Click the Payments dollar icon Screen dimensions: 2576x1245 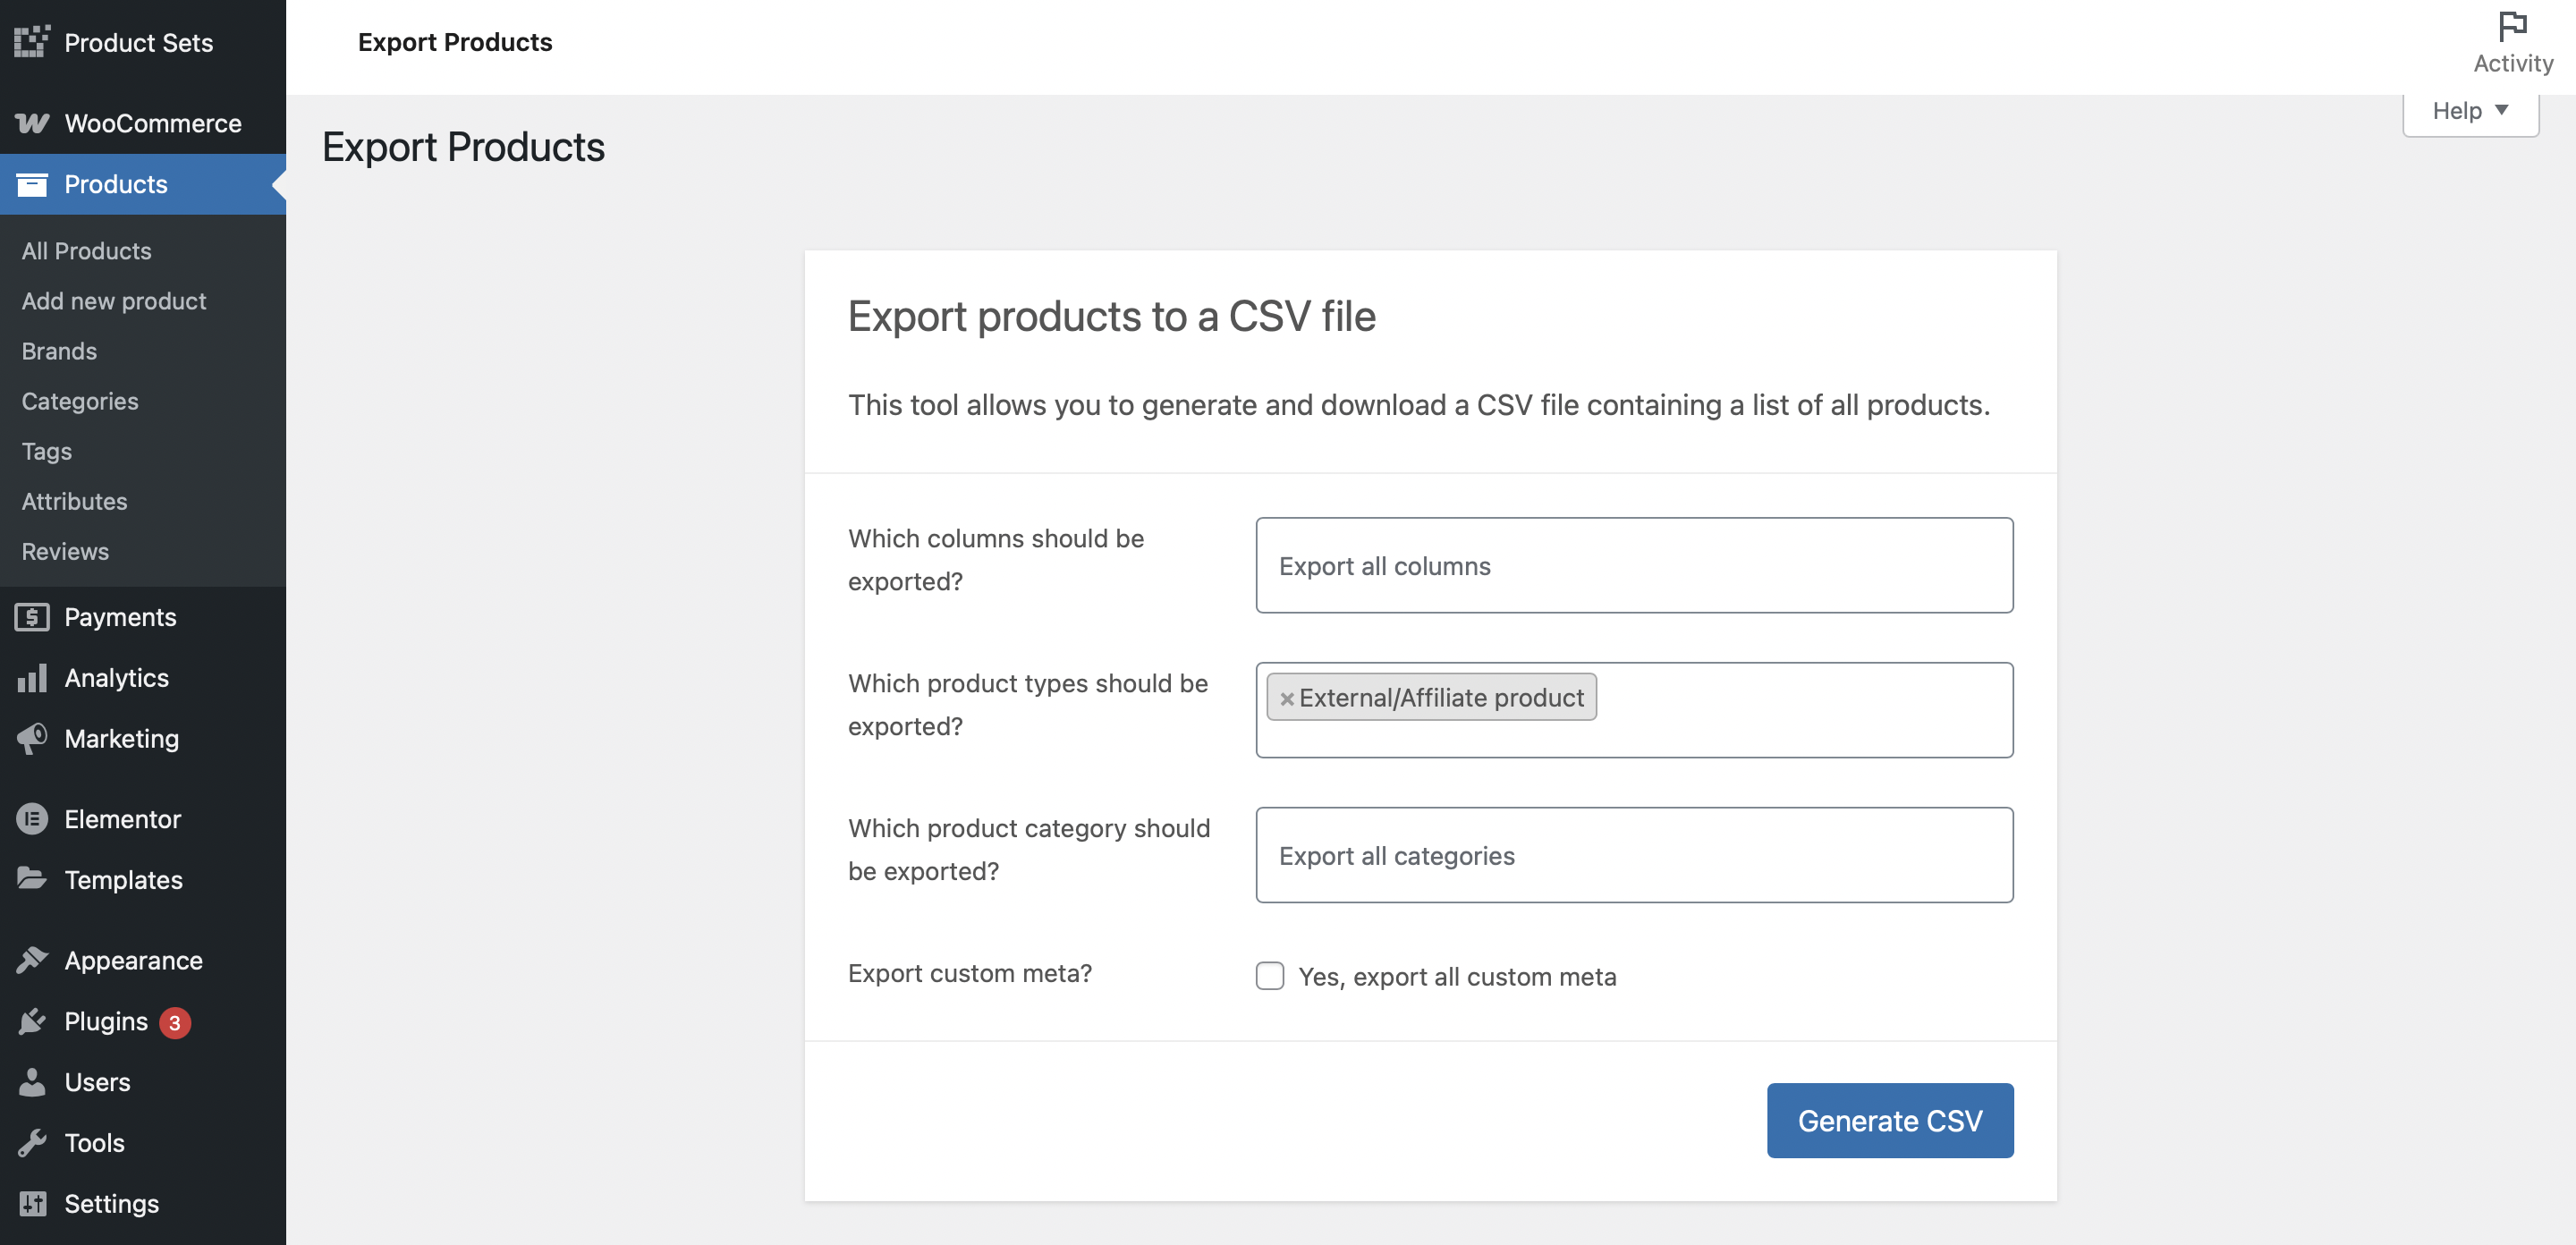(32, 617)
